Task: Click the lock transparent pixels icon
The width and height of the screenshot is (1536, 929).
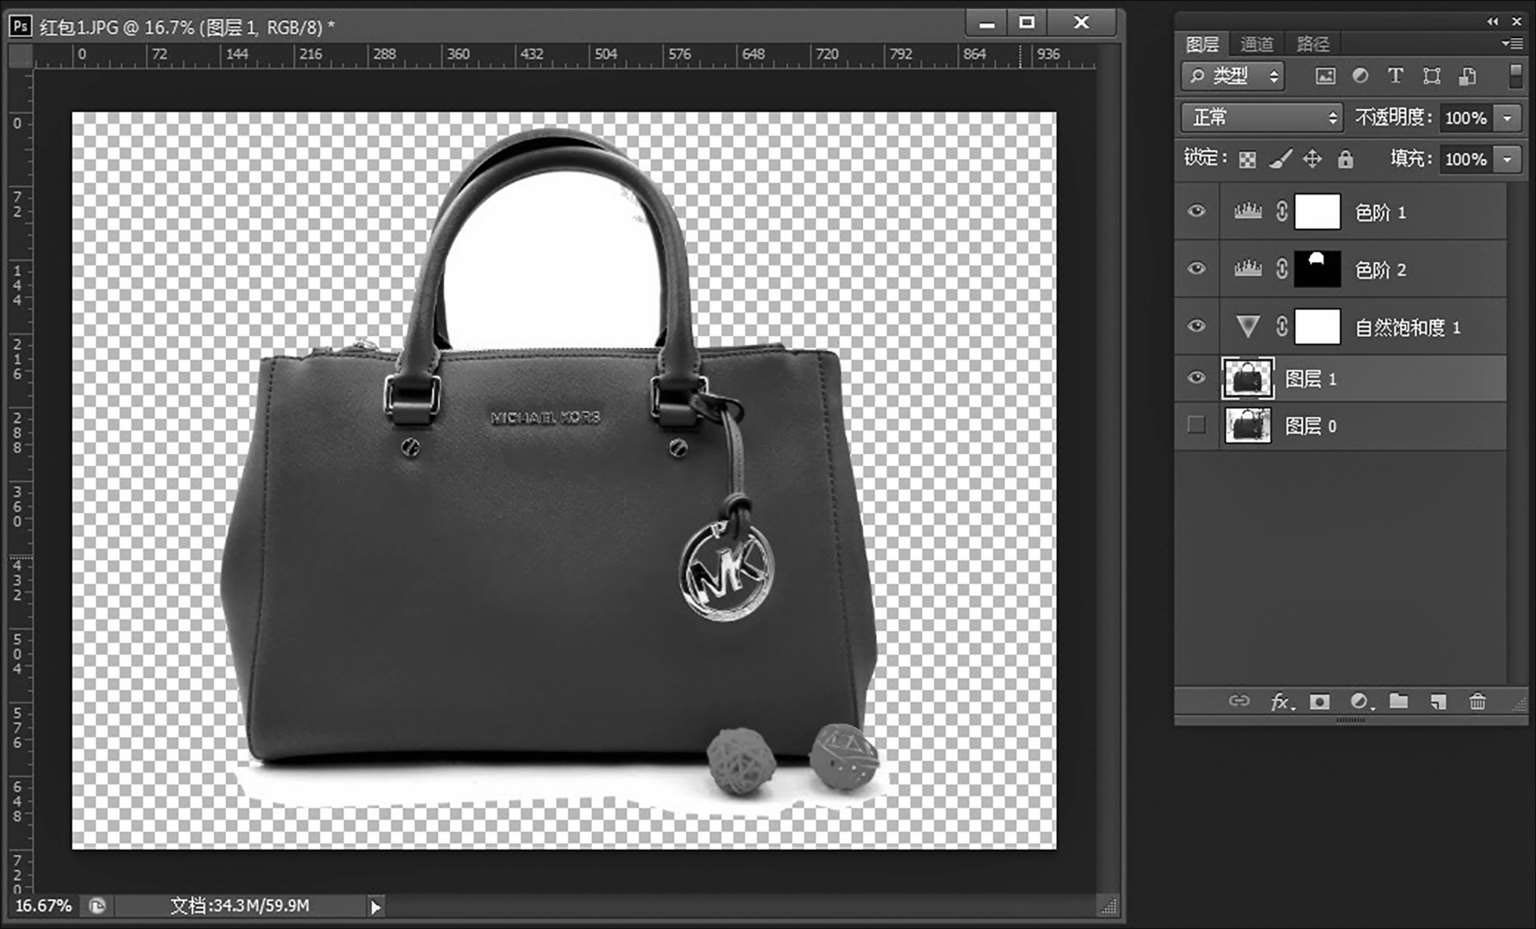Action: 1247,159
